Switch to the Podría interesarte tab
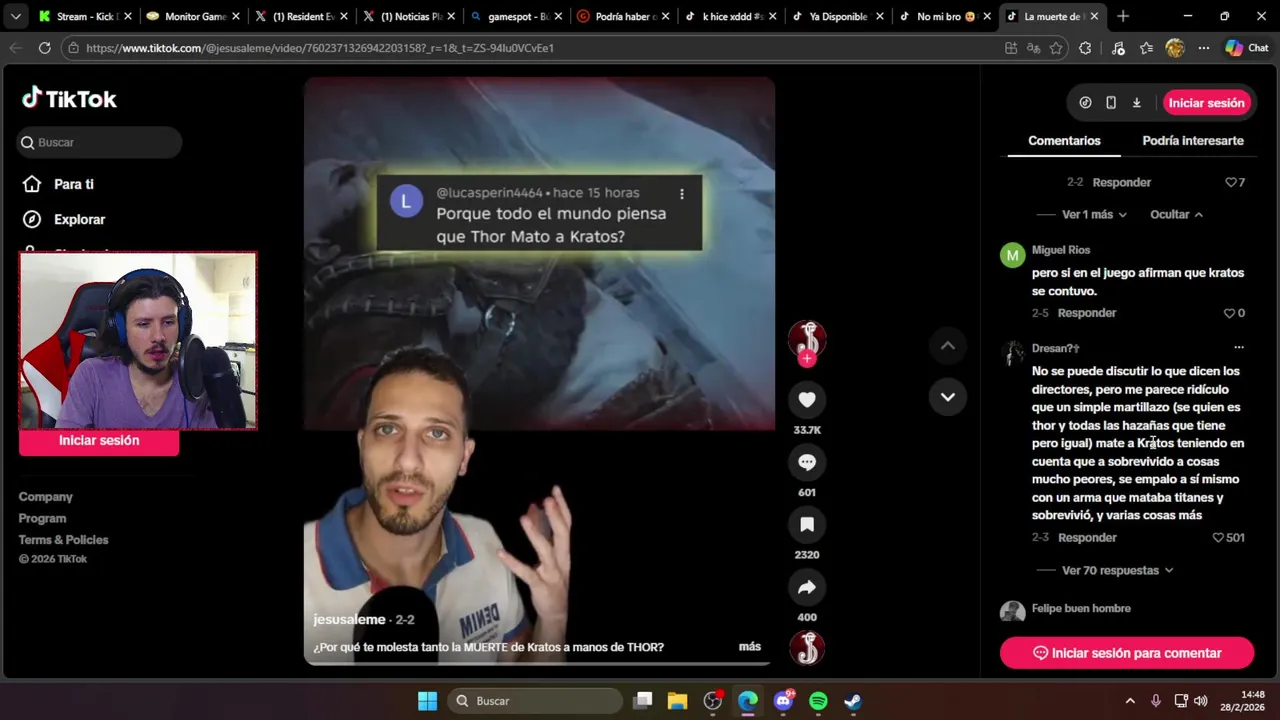The width and height of the screenshot is (1280, 720). point(1193,141)
